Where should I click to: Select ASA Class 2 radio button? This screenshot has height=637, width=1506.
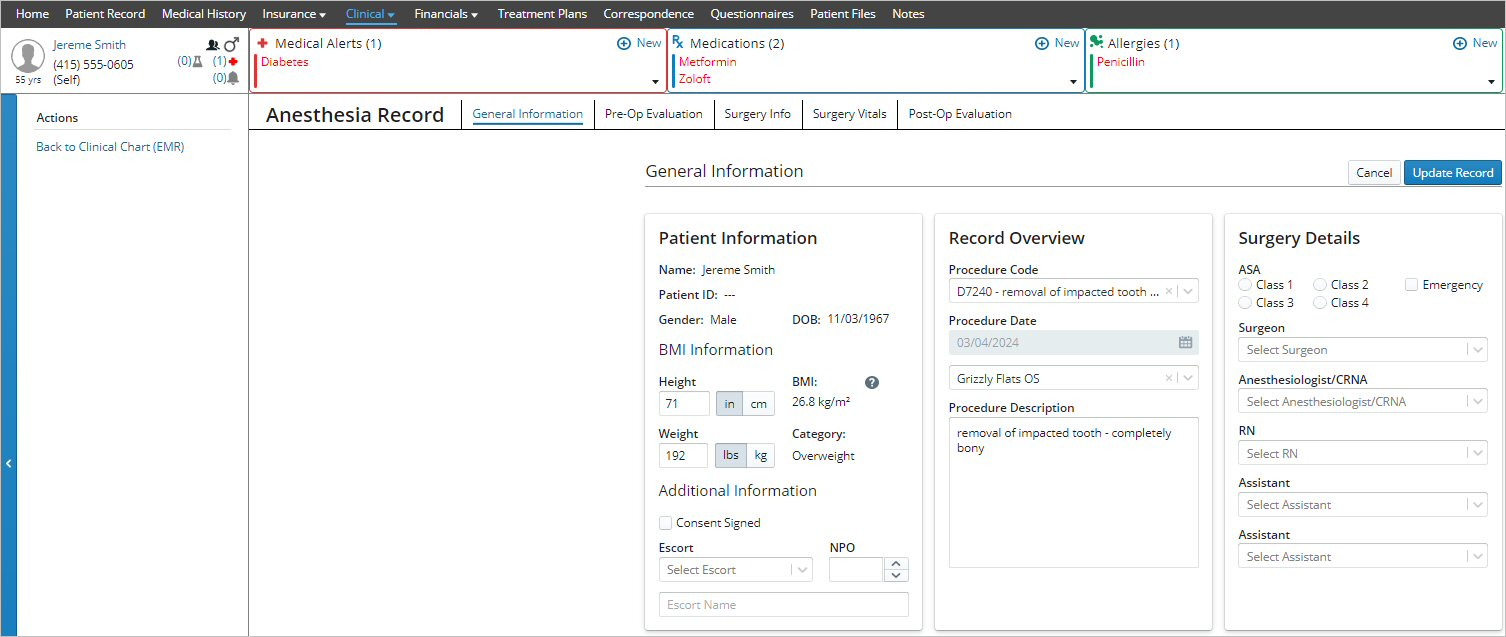[1320, 285]
